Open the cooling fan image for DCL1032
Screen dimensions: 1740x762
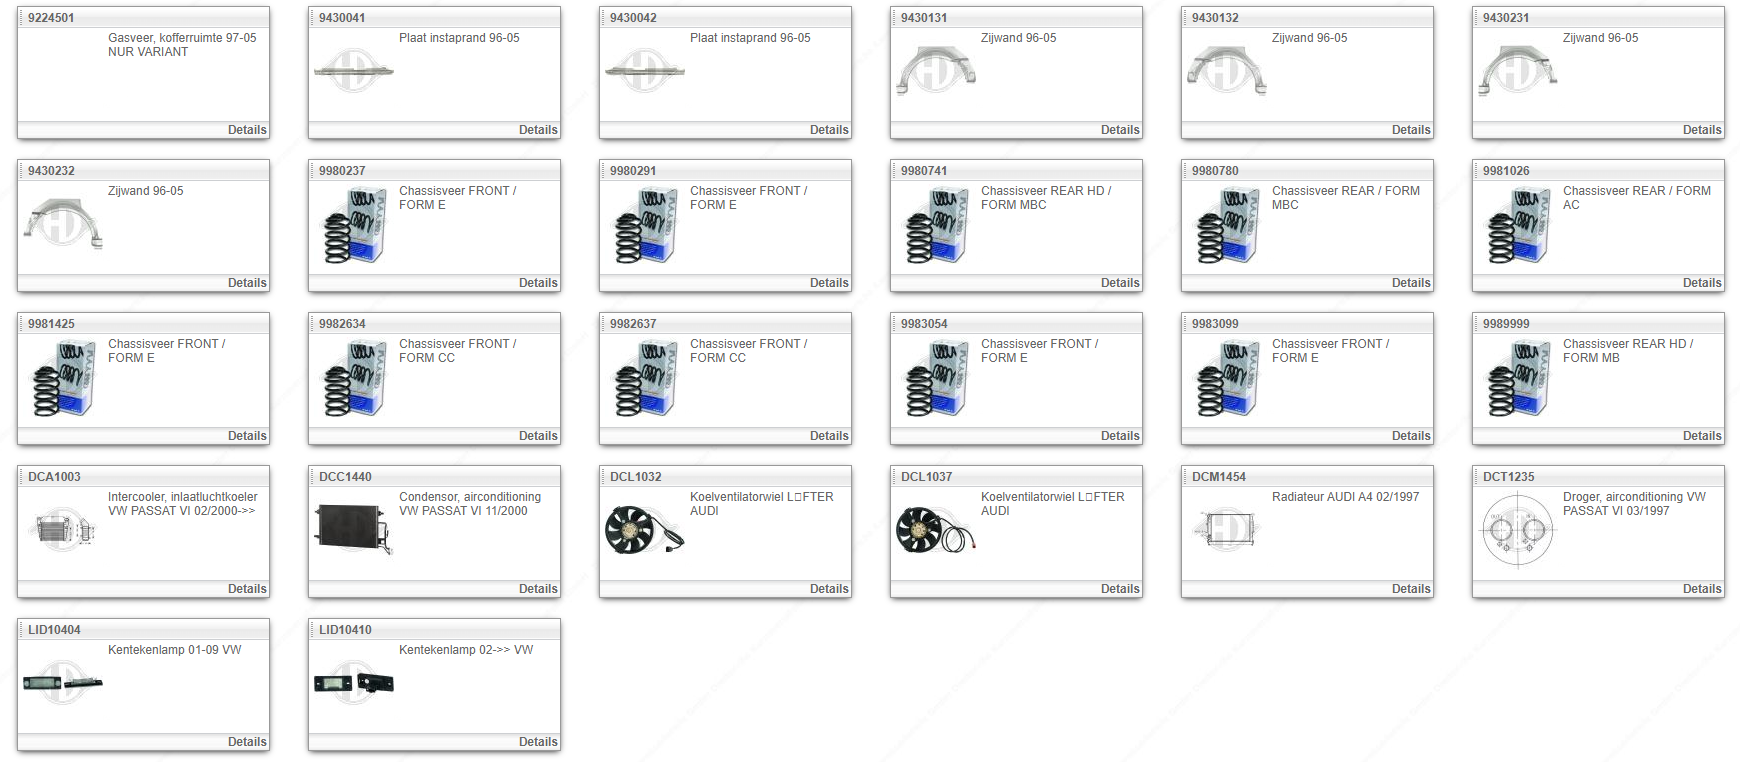tap(644, 530)
